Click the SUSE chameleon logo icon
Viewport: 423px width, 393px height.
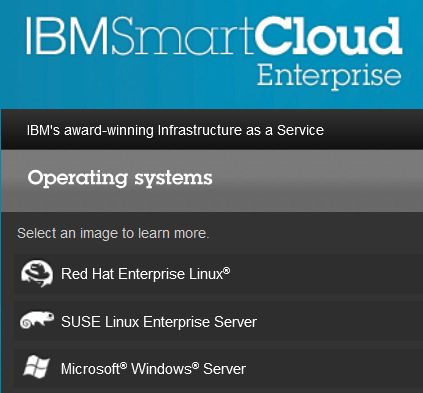pyautogui.click(x=37, y=320)
